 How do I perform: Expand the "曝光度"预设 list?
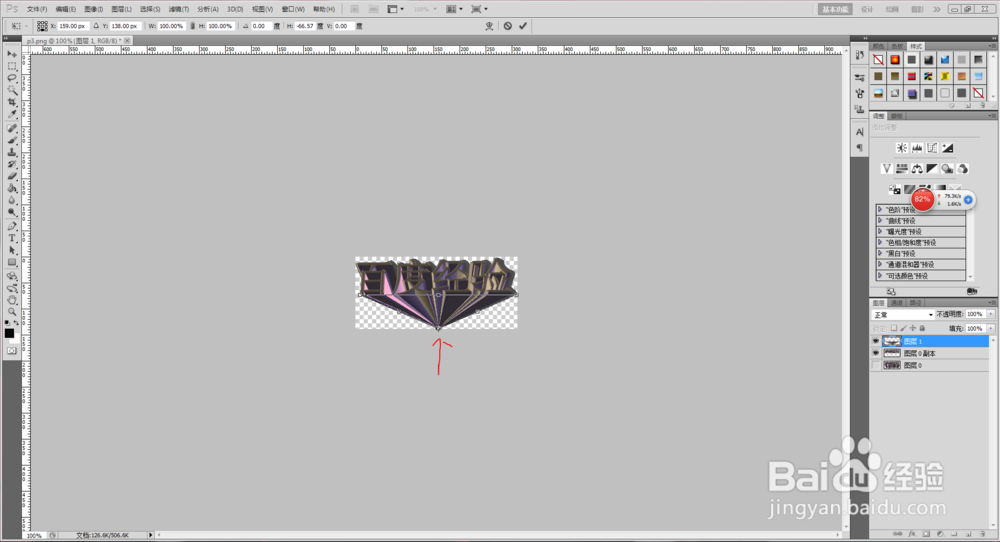880,231
